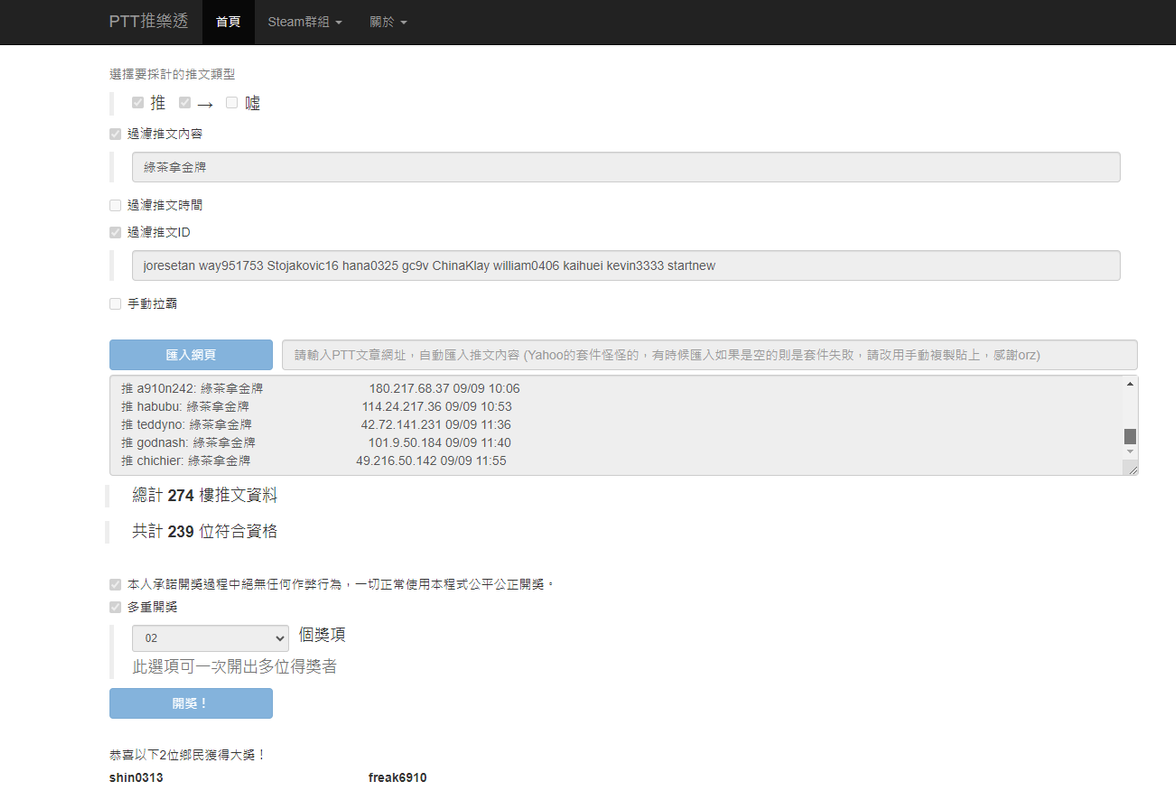Image resolution: width=1176 pixels, height=800 pixels.
Task: Click the 開獎！ draw button
Action: [x=191, y=703]
